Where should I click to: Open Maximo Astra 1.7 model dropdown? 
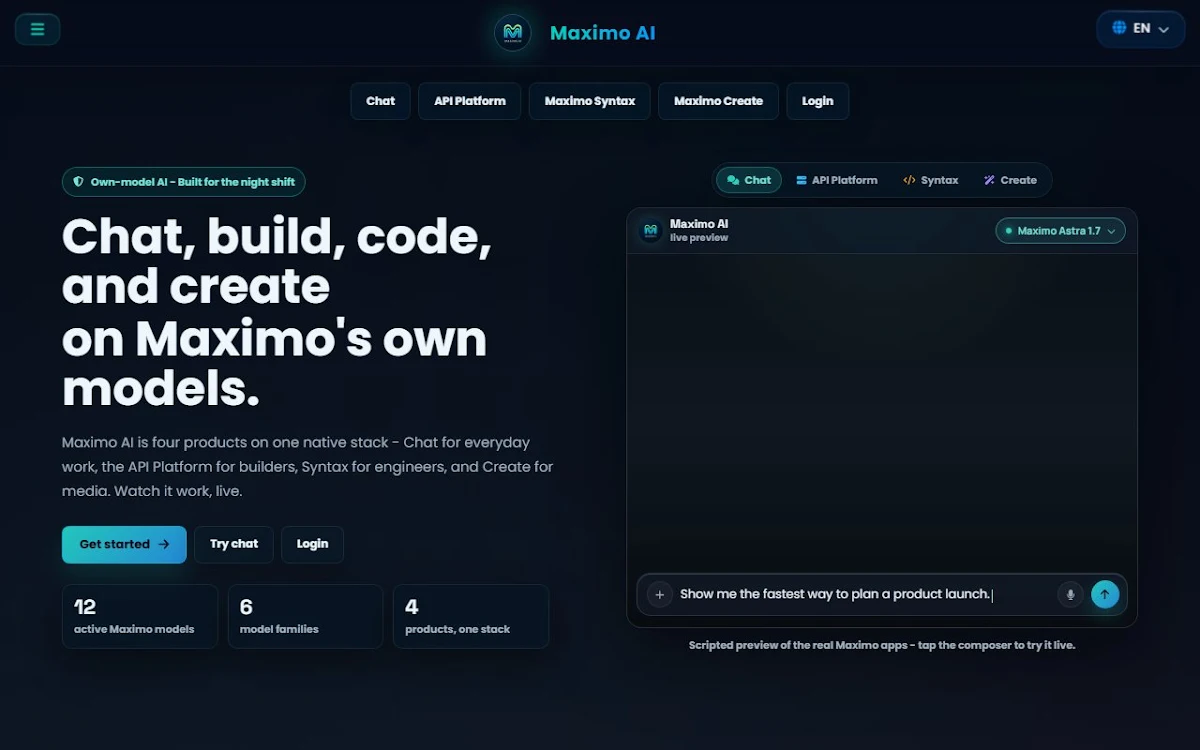tap(1060, 231)
